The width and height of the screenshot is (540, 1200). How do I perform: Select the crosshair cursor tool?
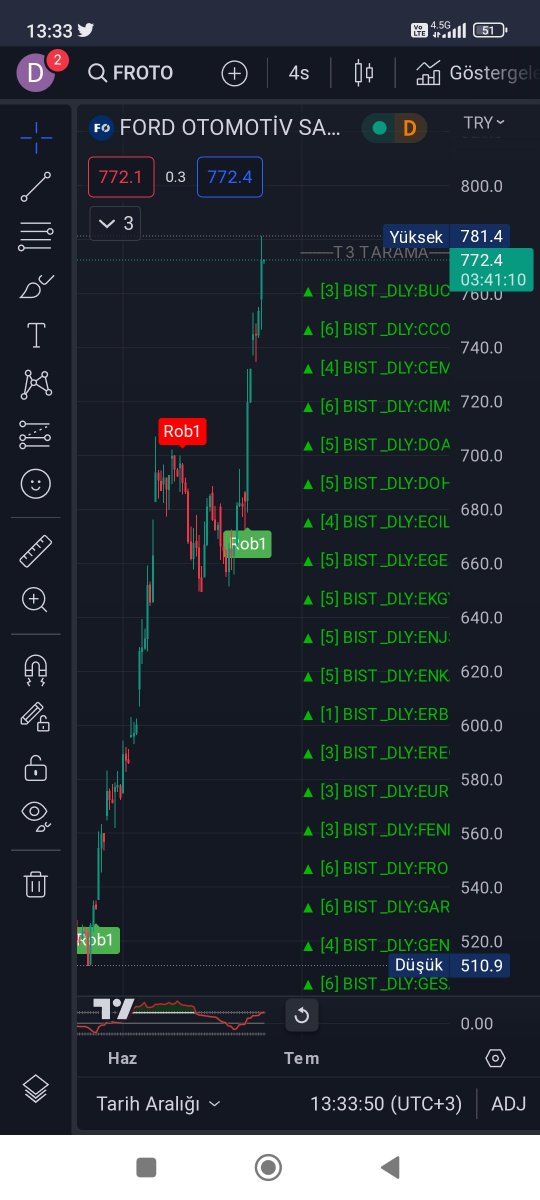pyautogui.click(x=36, y=138)
